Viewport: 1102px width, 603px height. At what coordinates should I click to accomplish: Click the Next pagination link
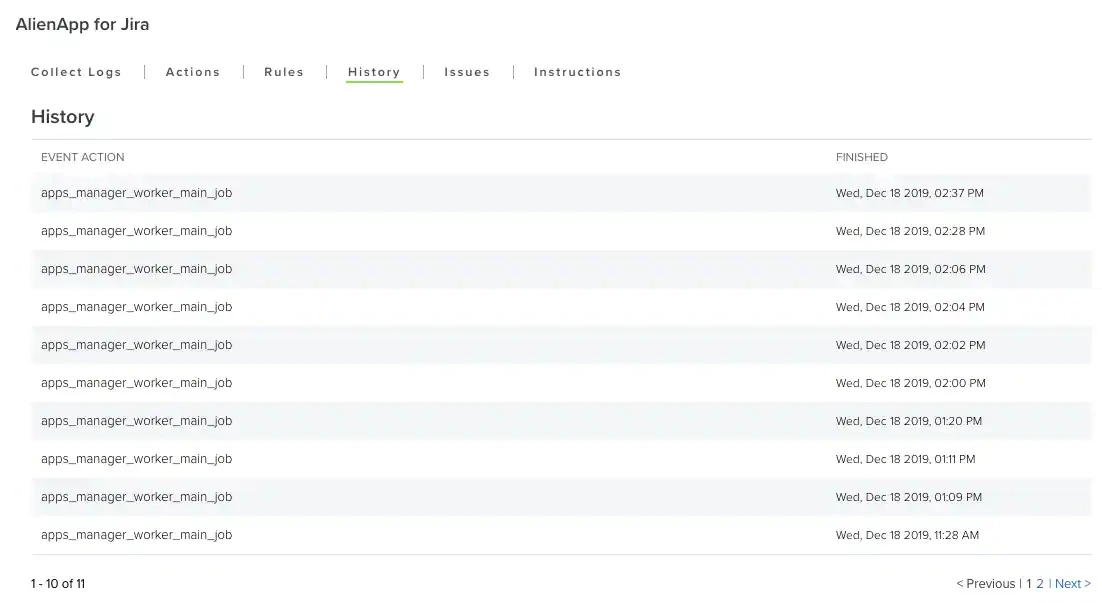tap(1072, 583)
